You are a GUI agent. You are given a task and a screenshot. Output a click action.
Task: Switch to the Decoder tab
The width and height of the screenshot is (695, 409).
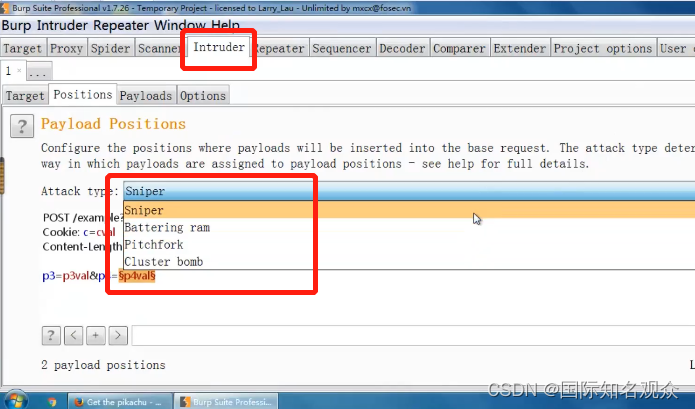pos(402,48)
